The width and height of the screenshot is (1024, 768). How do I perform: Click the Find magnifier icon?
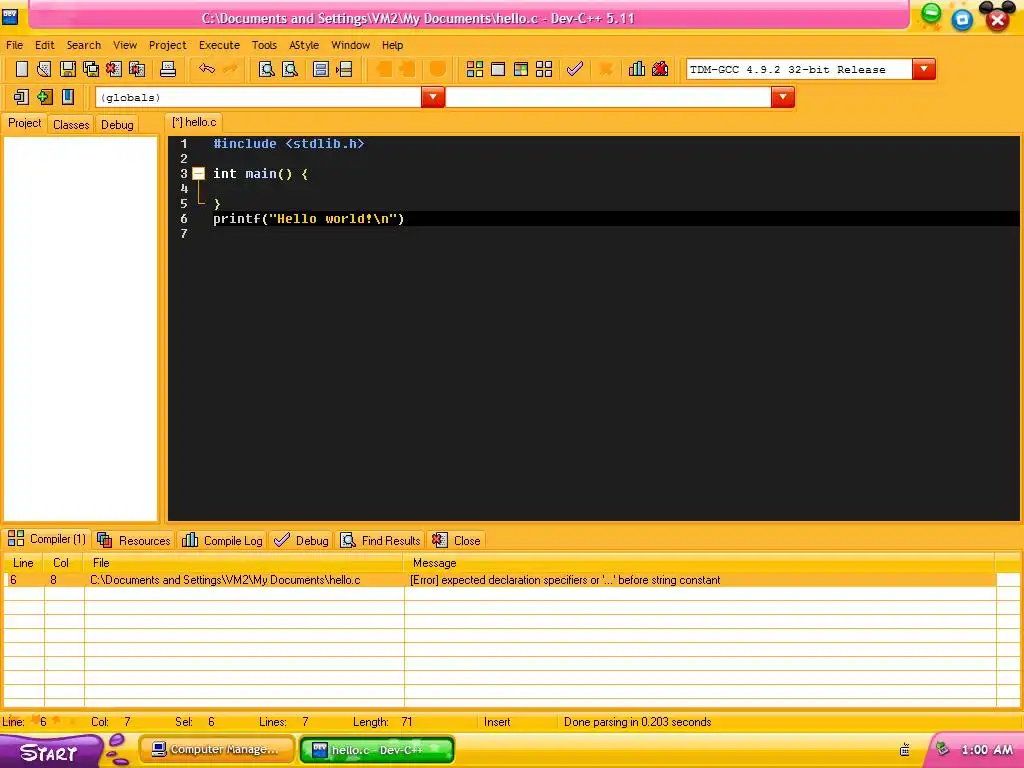(x=266, y=69)
